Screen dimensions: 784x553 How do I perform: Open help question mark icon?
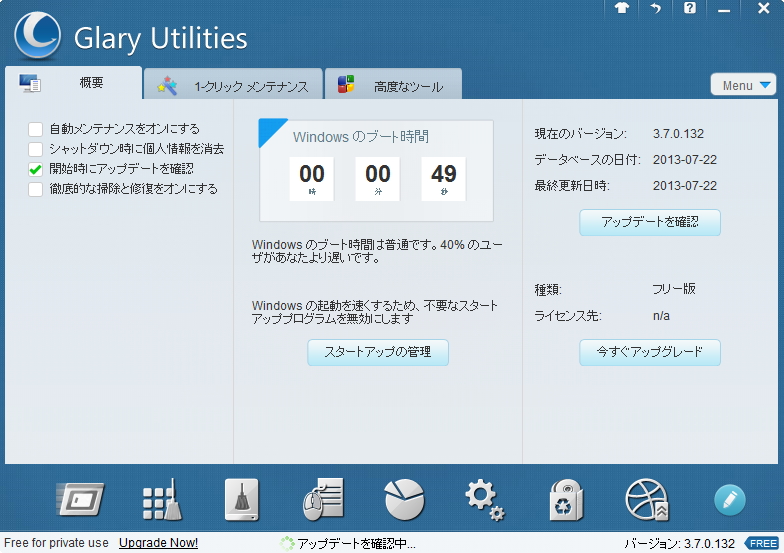pyautogui.click(x=690, y=8)
